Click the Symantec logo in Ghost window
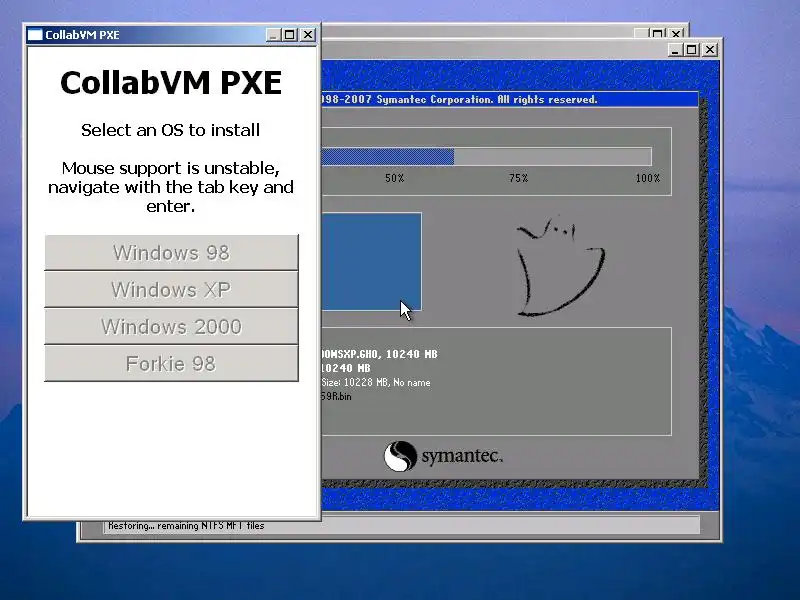The width and height of the screenshot is (800, 600). click(x=443, y=456)
